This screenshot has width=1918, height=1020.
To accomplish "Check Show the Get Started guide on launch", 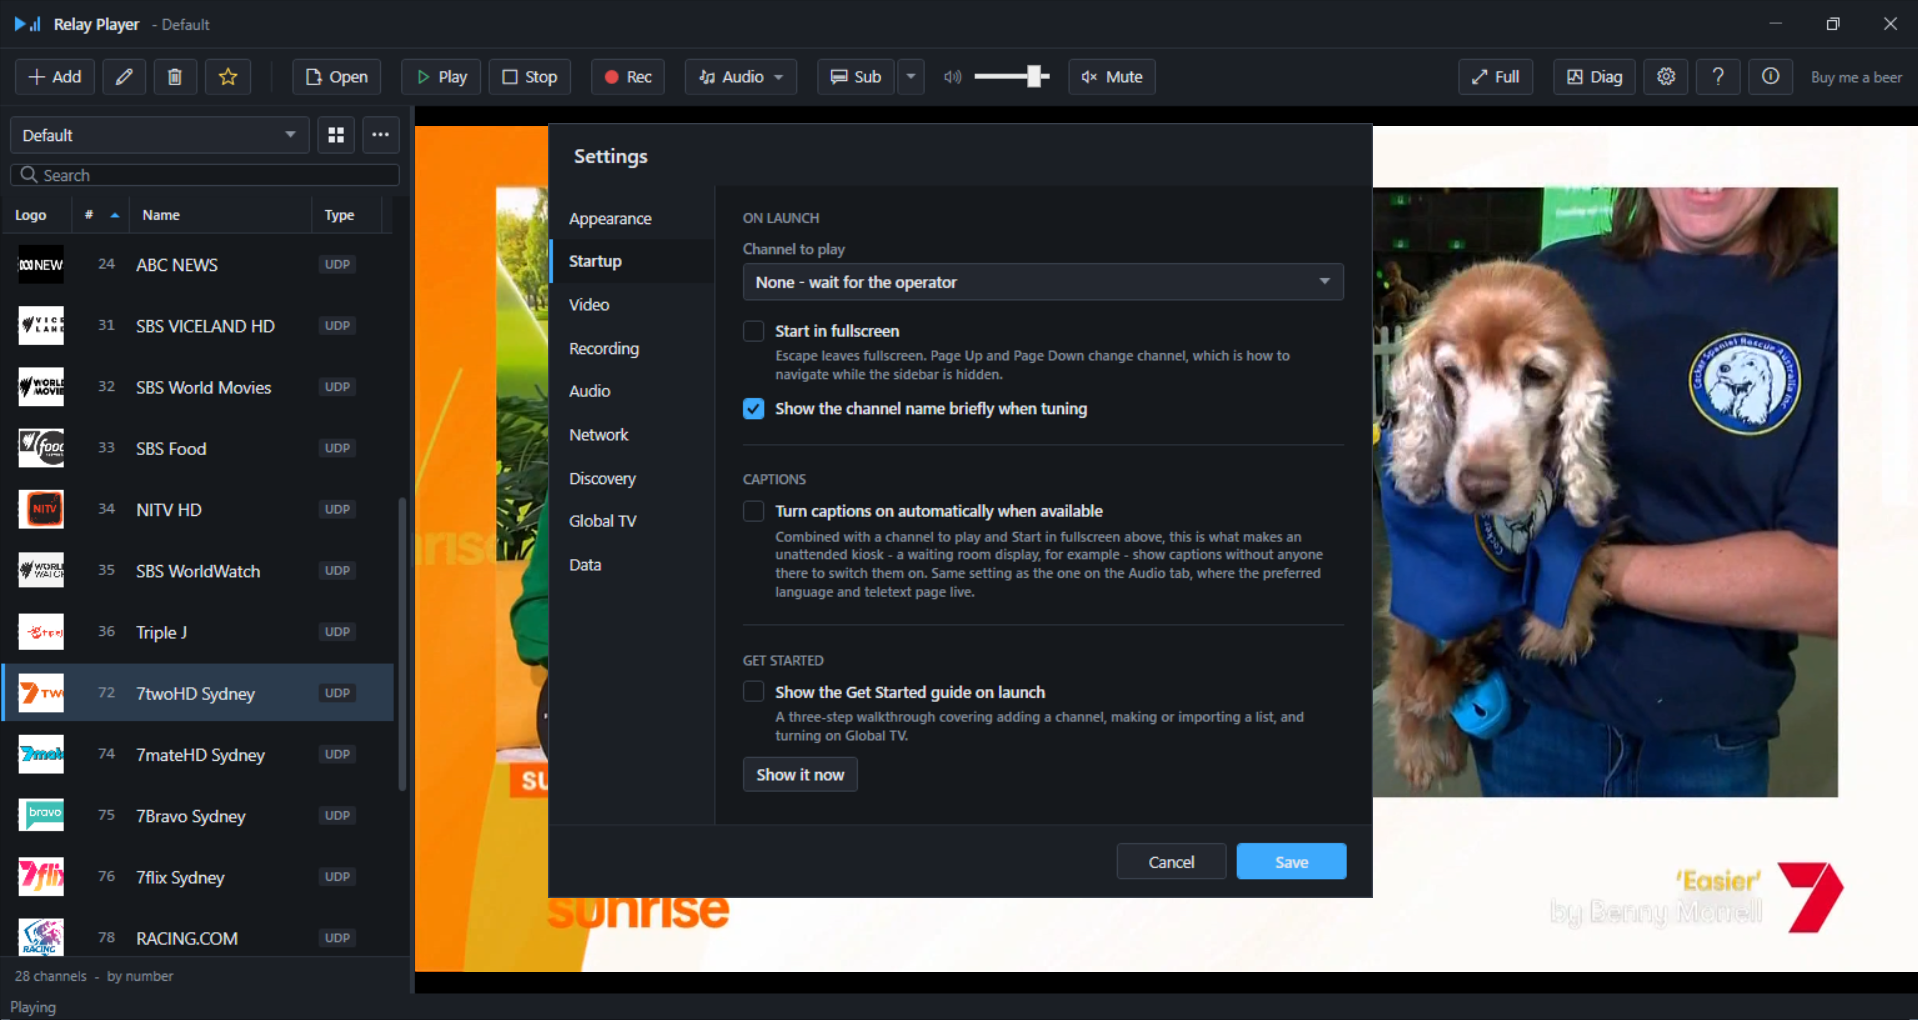I will [x=754, y=692].
